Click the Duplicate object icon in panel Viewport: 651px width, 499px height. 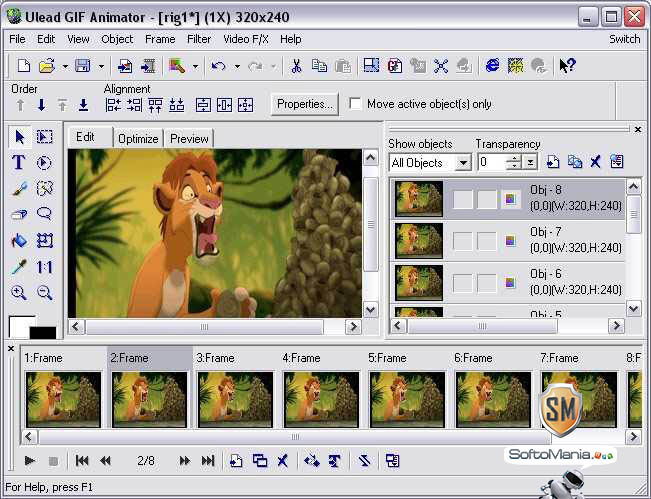pyautogui.click(x=575, y=161)
